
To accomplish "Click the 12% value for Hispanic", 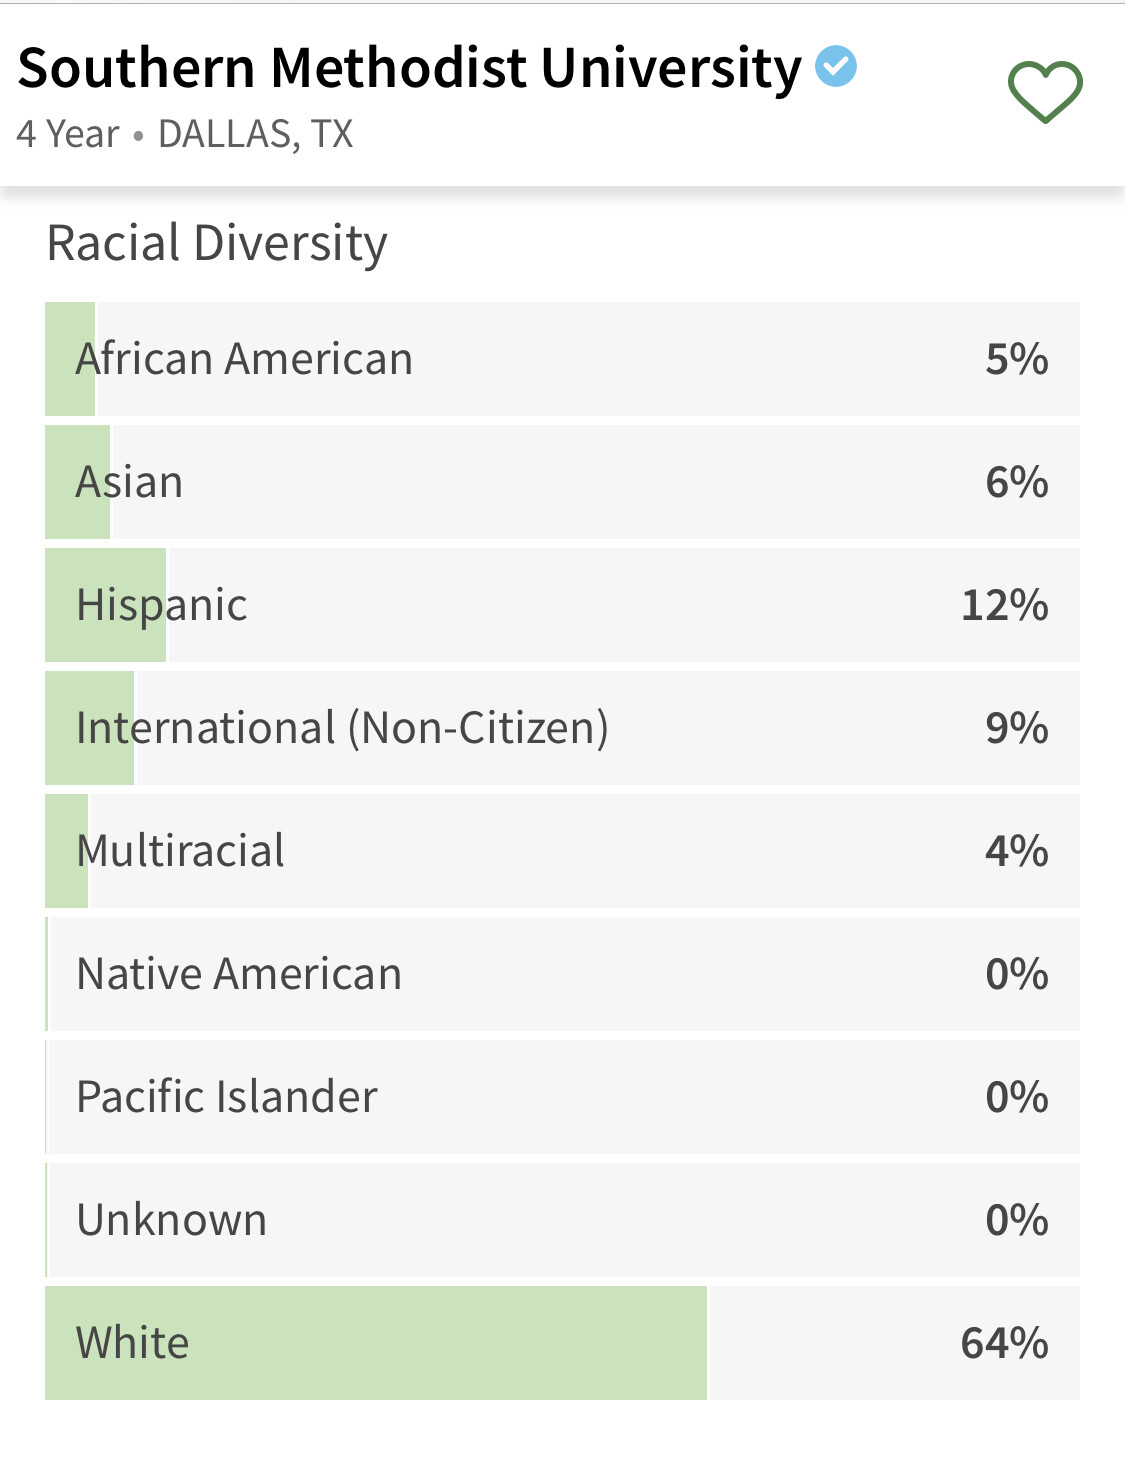I will click(x=1005, y=605).
